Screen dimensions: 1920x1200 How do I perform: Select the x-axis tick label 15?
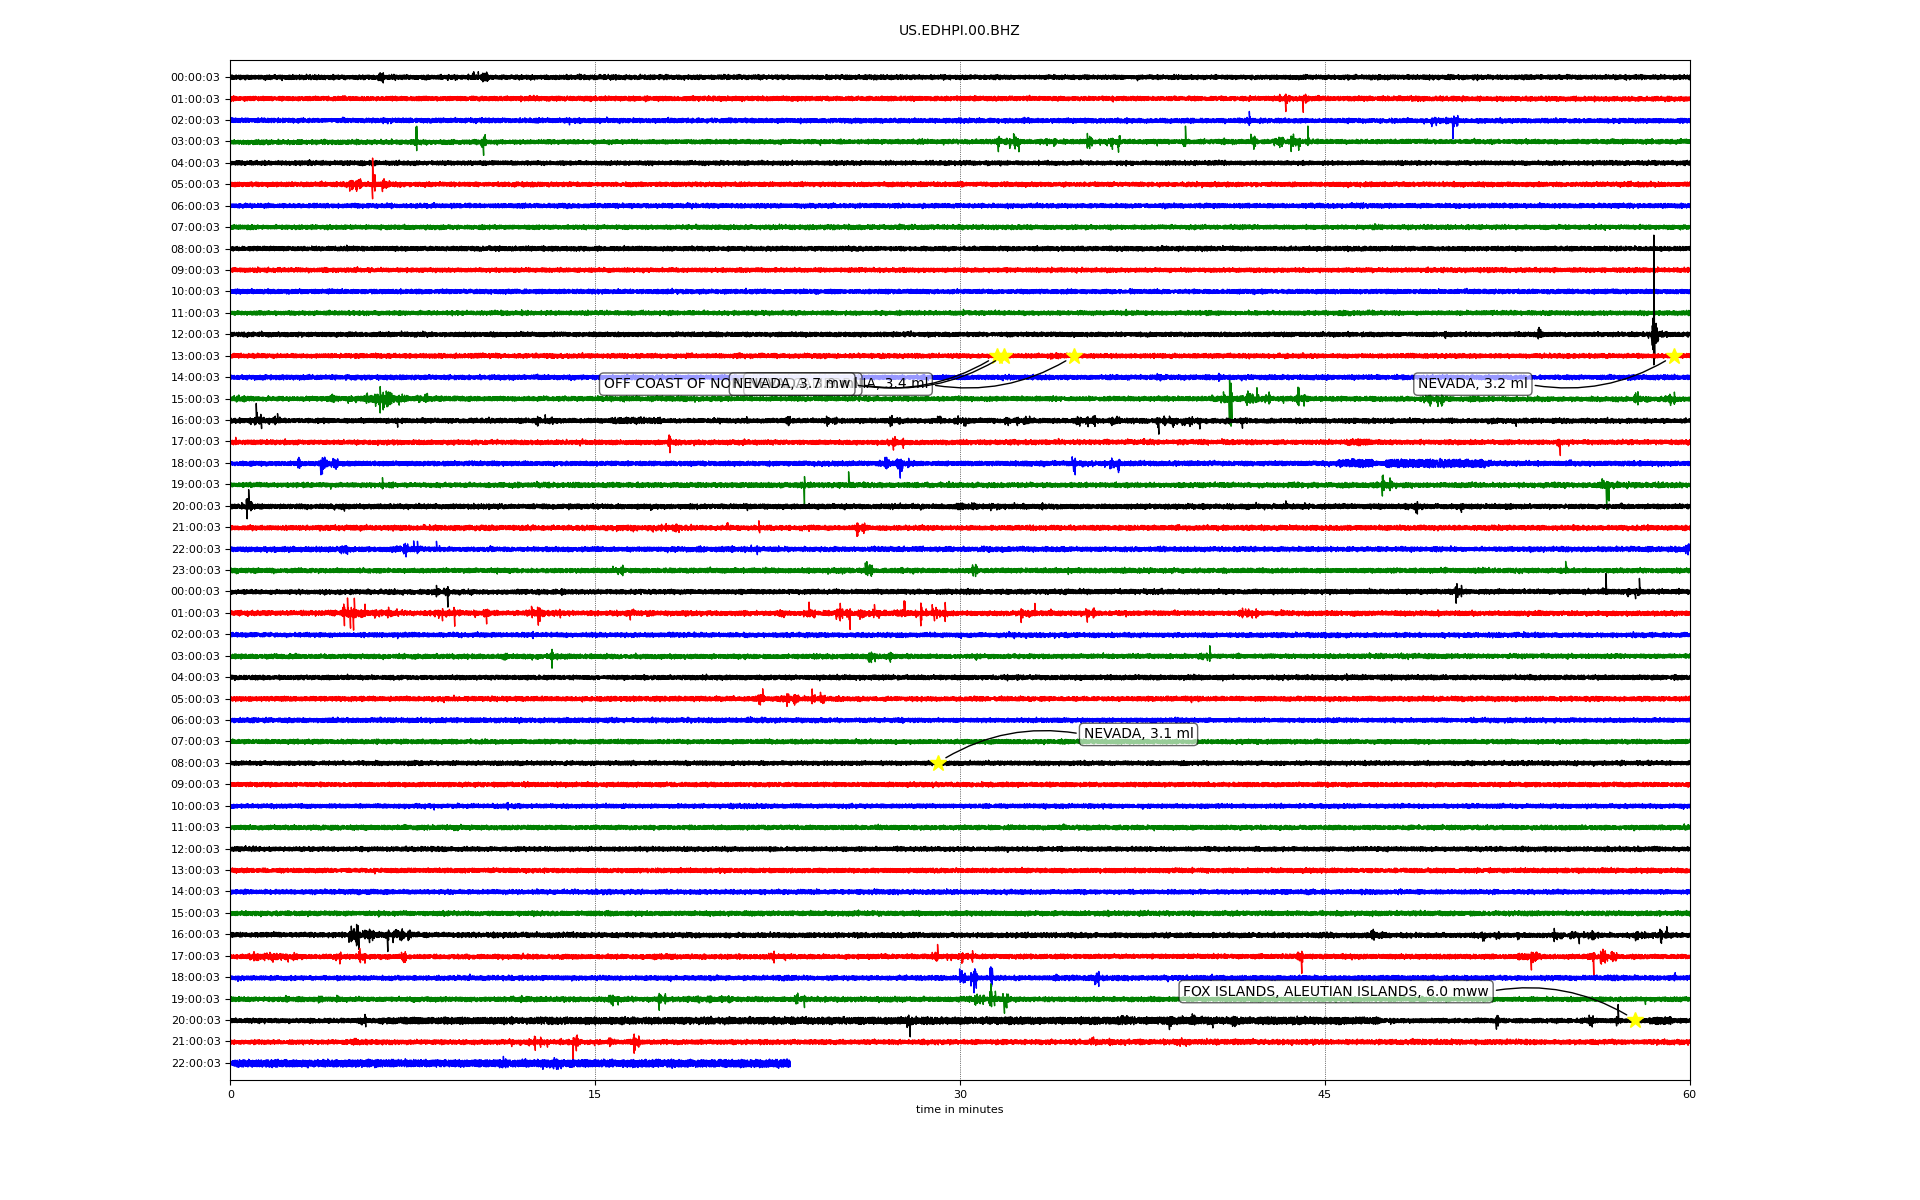(595, 1094)
